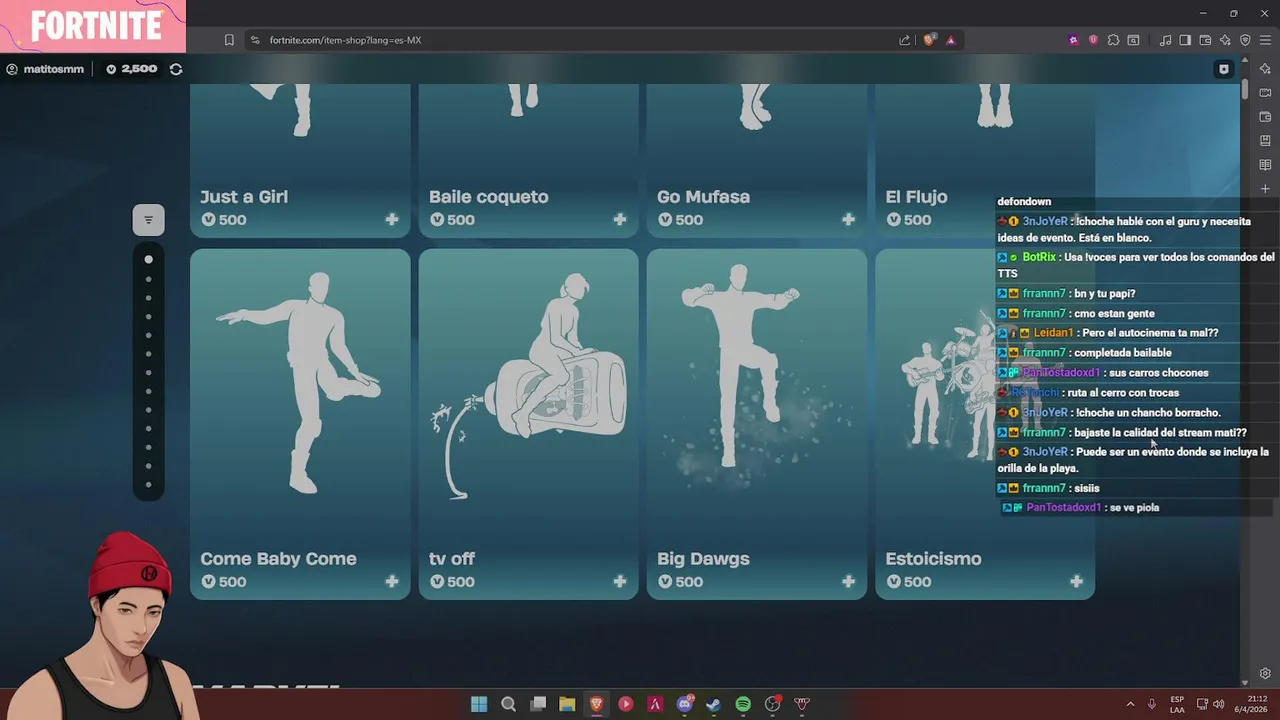The image size is (1280, 720).
Task: Open the shop section filter button
Action: [148, 220]
